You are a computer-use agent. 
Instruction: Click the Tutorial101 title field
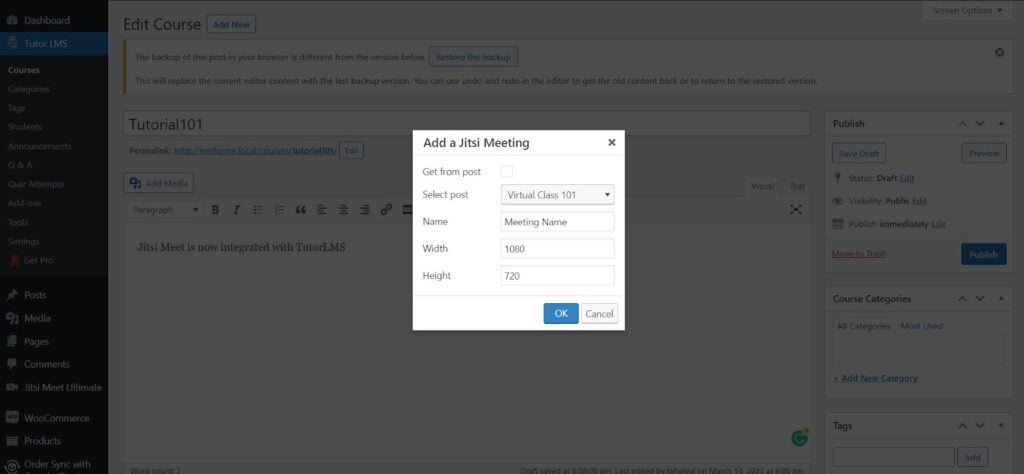pos(467,123)
